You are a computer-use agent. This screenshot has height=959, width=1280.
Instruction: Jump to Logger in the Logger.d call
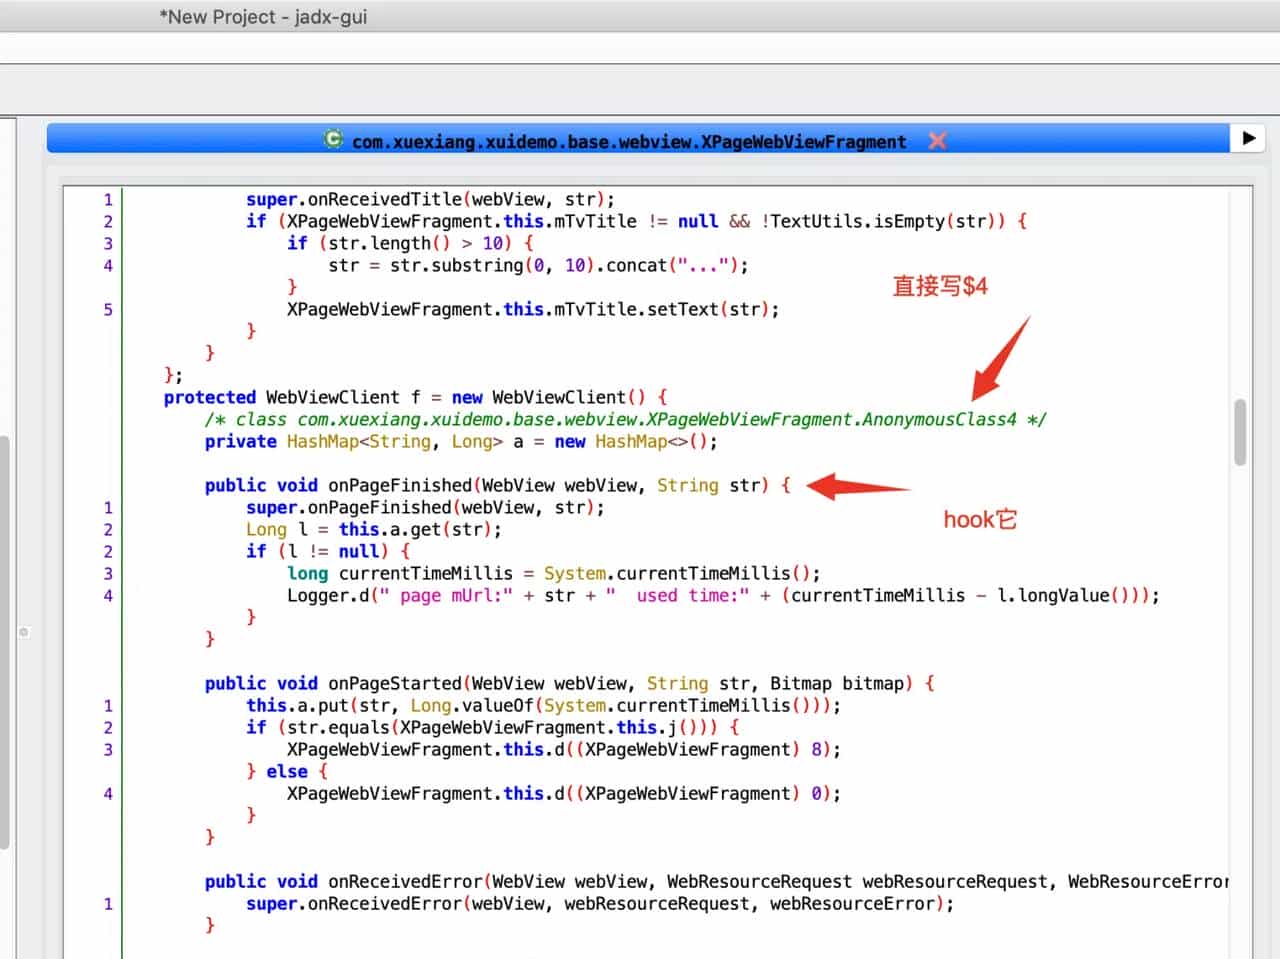pyautogui.click(x=317, y=595)
